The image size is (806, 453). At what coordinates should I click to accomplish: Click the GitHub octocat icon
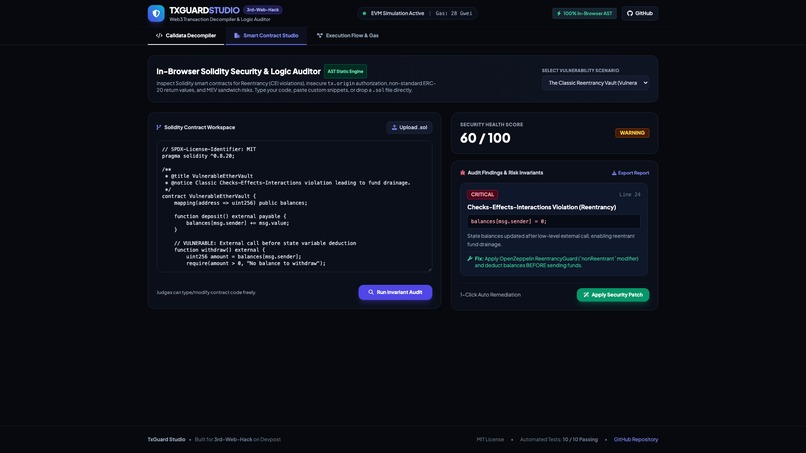[630, 13]
